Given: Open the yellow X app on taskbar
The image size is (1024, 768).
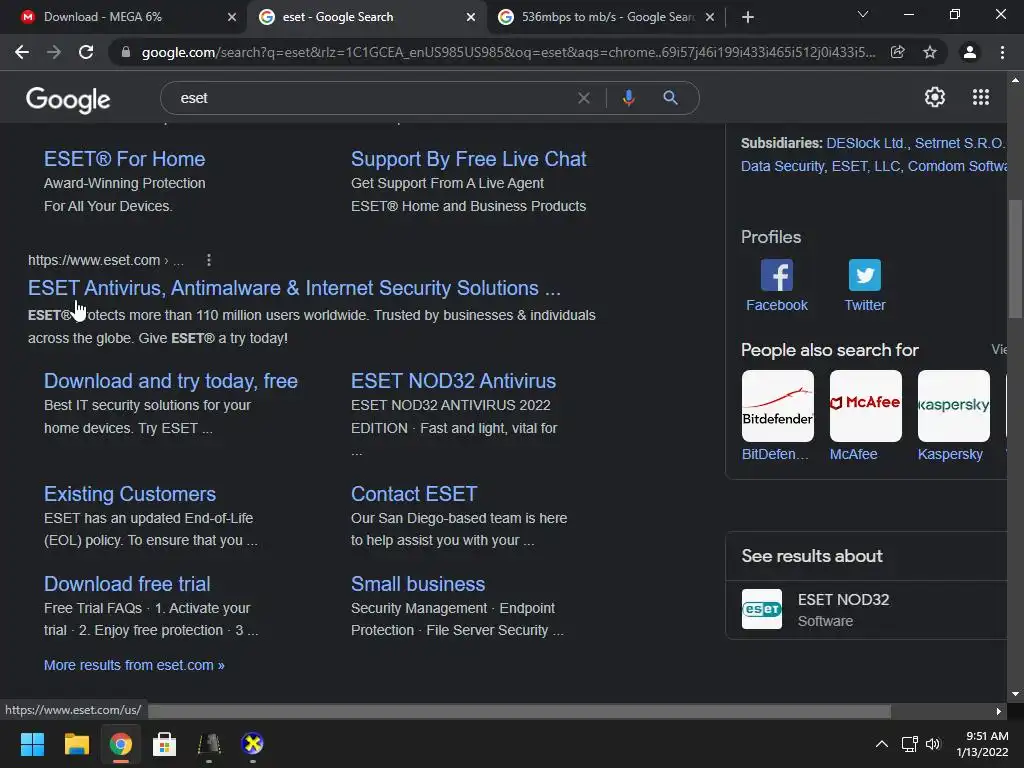Looking at the screenshot, I should pos(252,744).
